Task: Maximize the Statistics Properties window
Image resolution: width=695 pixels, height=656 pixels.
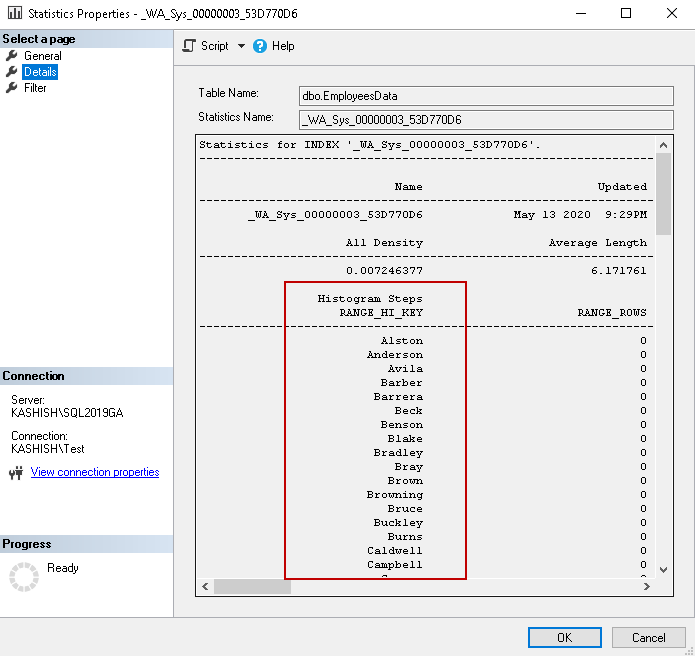Action: 626,13
